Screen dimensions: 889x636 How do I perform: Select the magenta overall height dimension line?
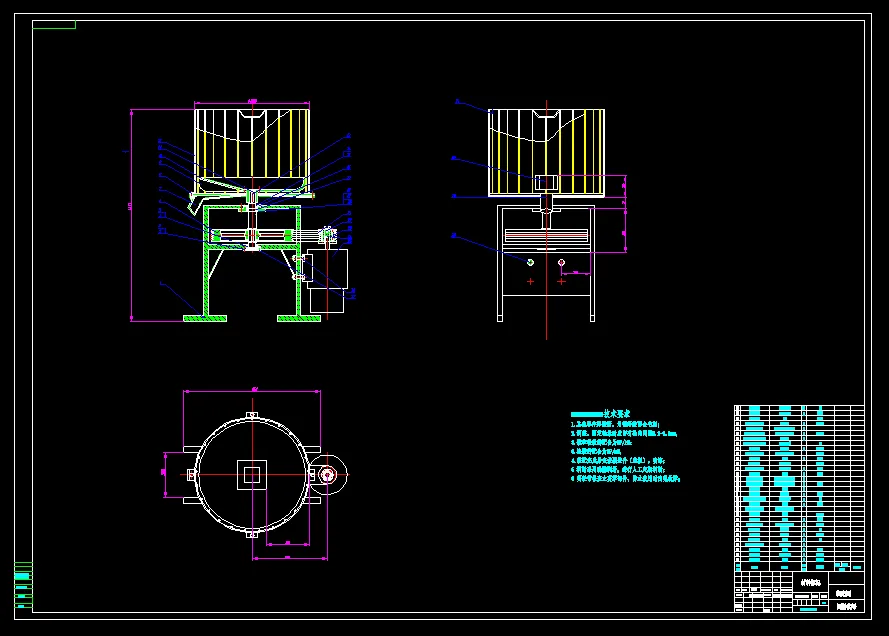(x=132, y=215)
